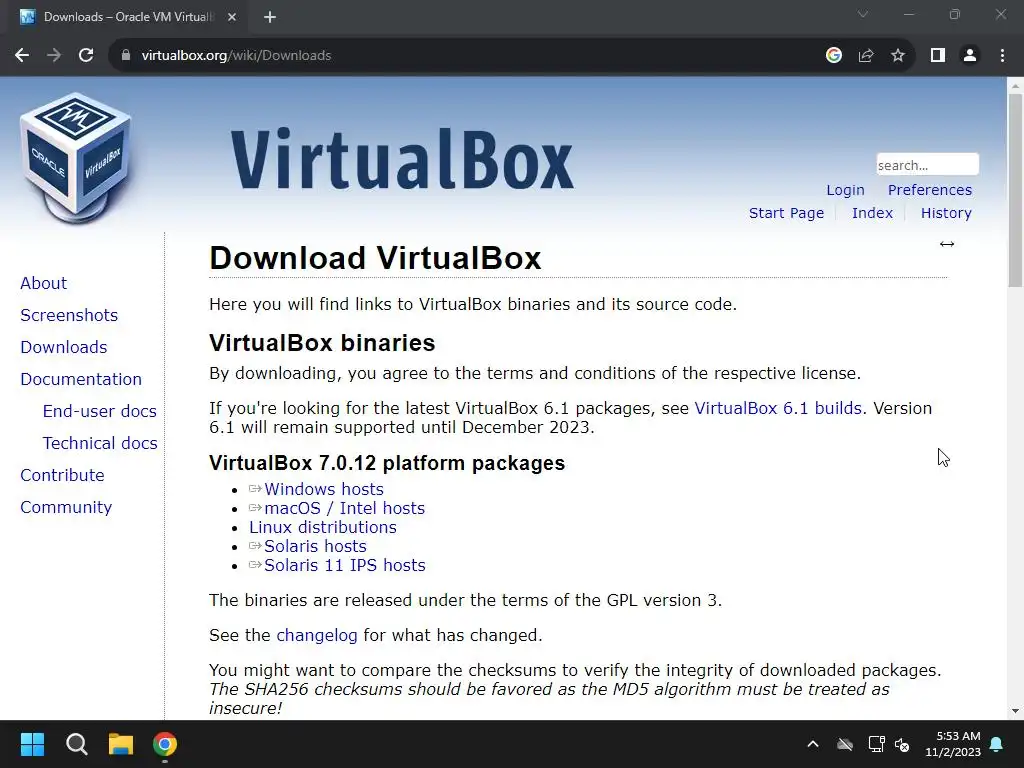
Task: Show hidden system tray icons
Action: click(813, 744)
